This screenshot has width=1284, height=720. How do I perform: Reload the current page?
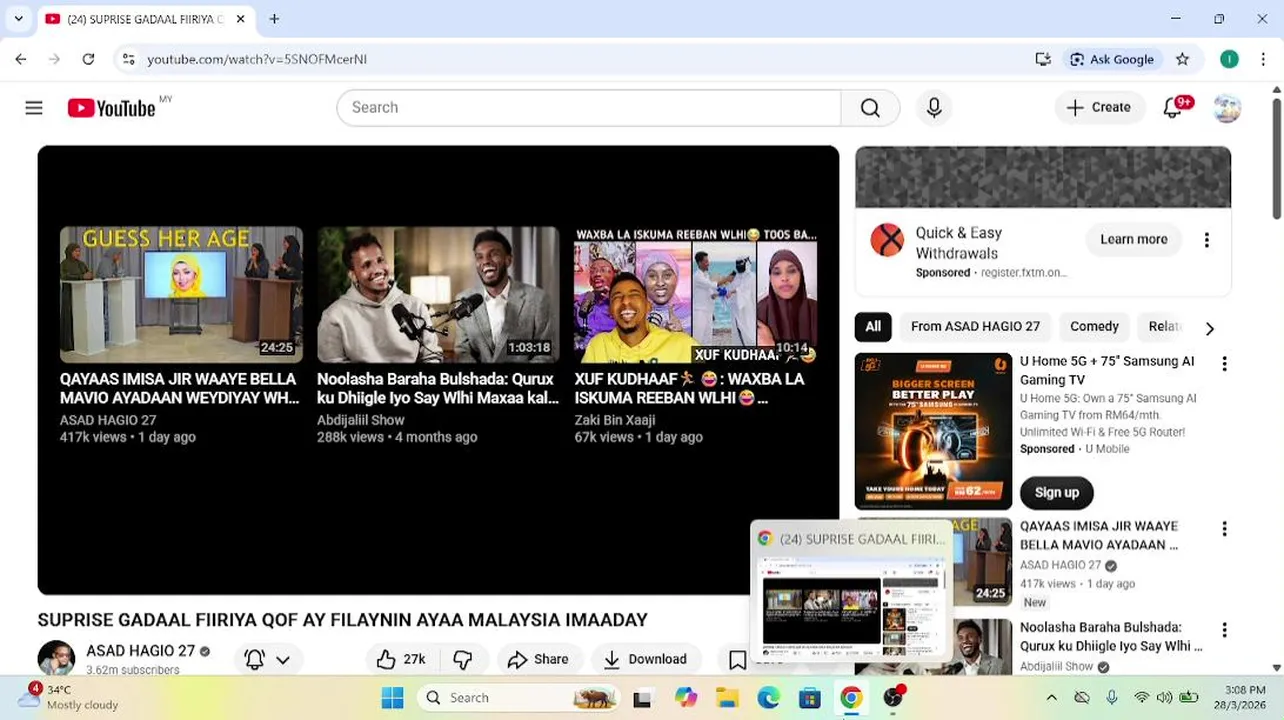tap(88, 59)
